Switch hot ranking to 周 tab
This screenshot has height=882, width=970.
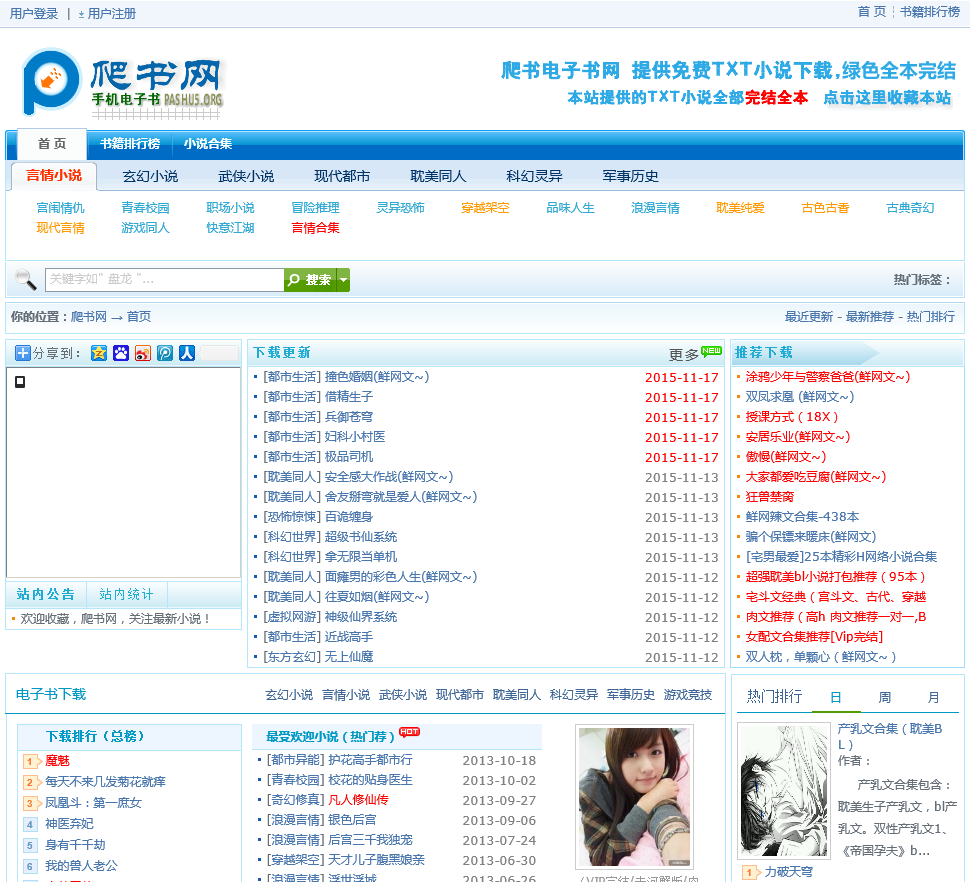tap(885, 697)
